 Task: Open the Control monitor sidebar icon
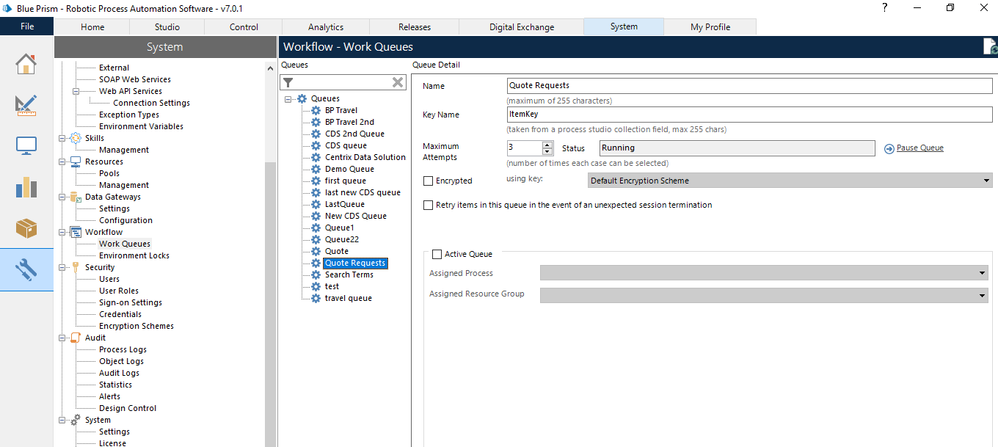(x=26, y=146)
